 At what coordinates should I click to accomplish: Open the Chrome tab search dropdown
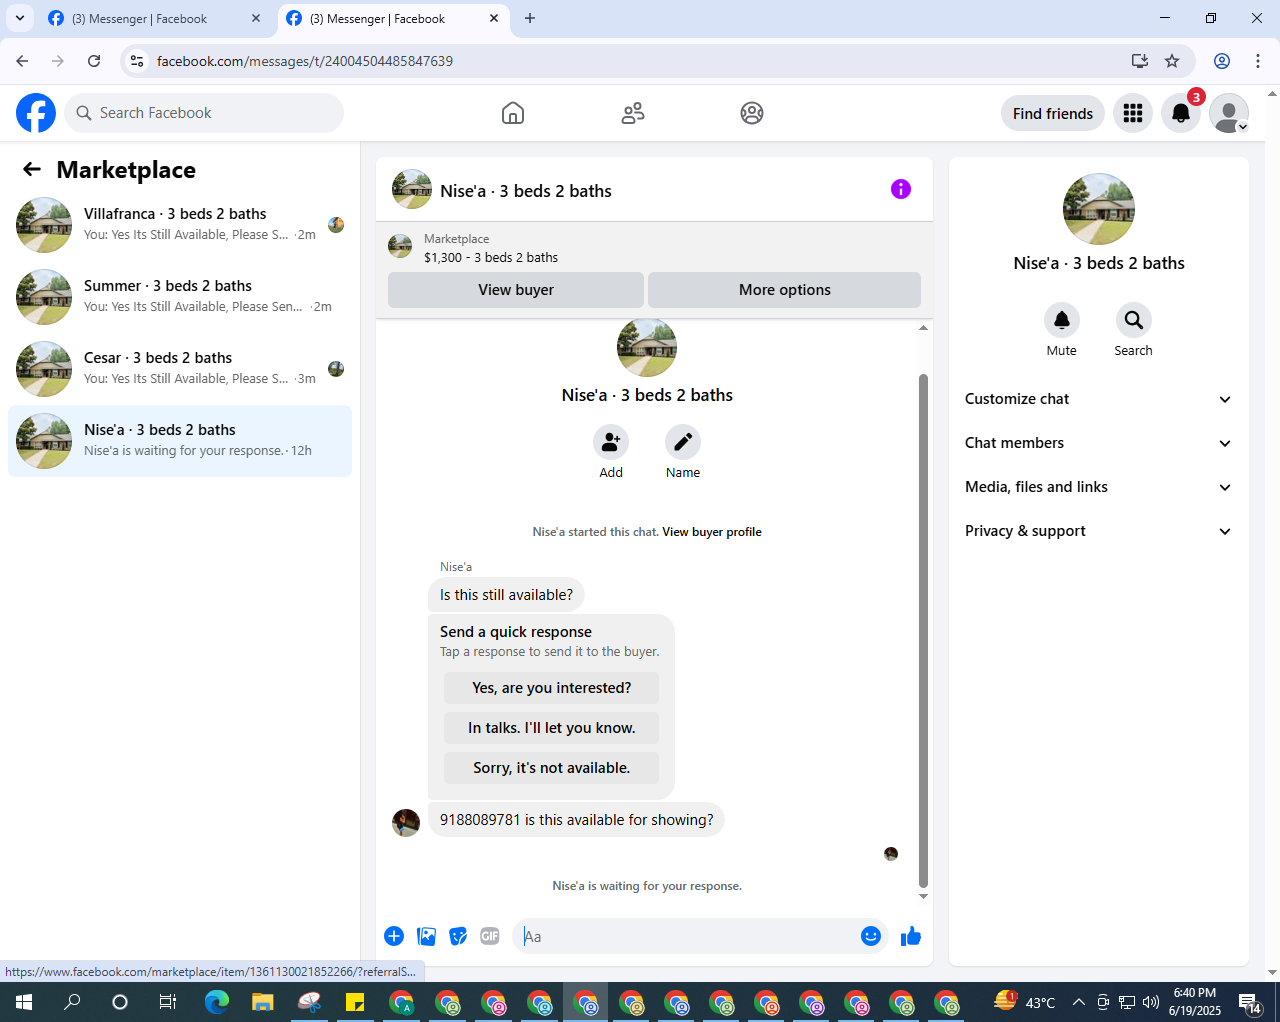point(20,18)
